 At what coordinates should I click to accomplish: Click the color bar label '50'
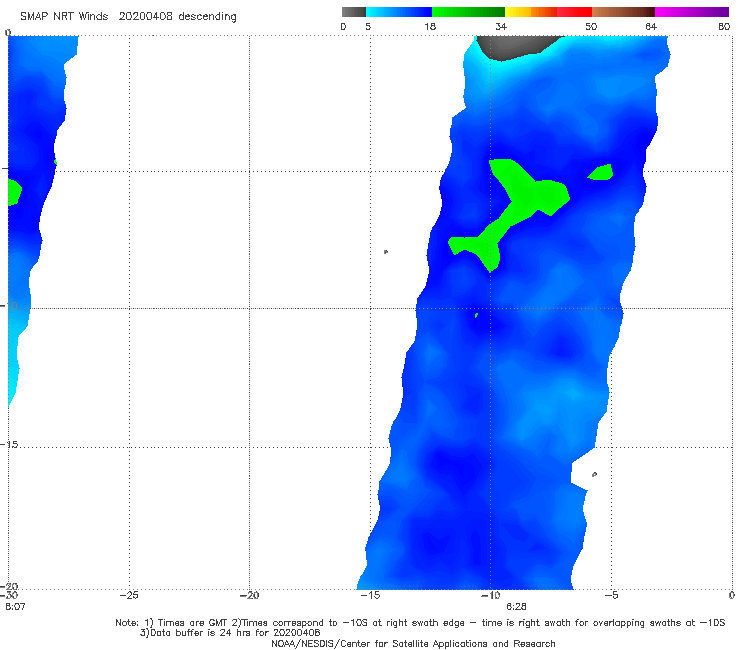(591, 26)
